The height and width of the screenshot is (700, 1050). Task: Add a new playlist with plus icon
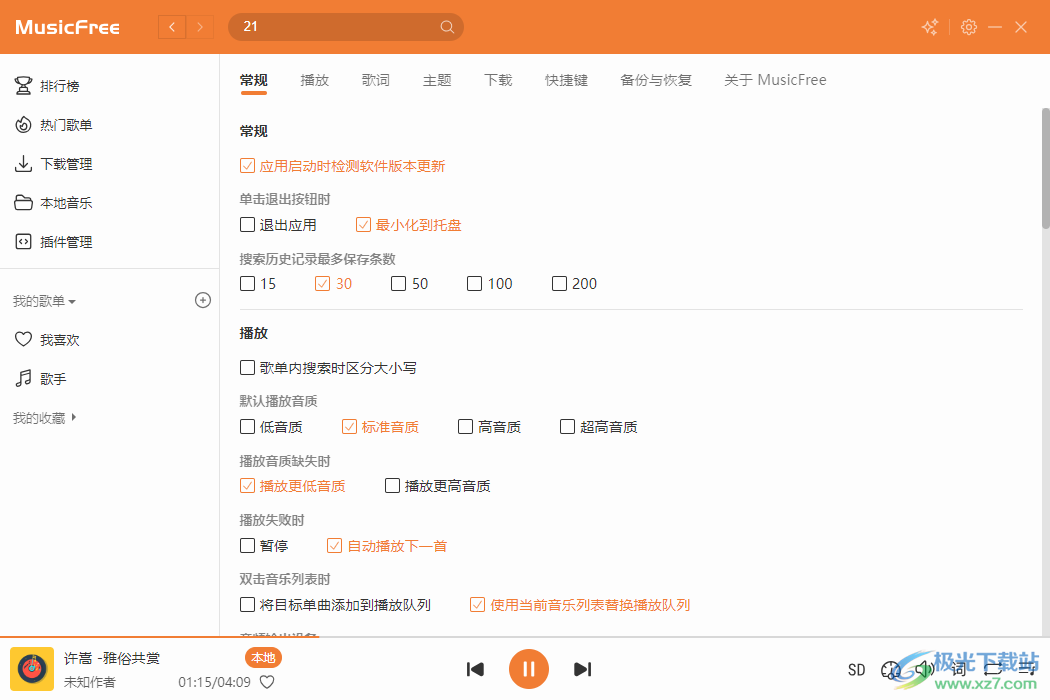click(x=203, y=300)
